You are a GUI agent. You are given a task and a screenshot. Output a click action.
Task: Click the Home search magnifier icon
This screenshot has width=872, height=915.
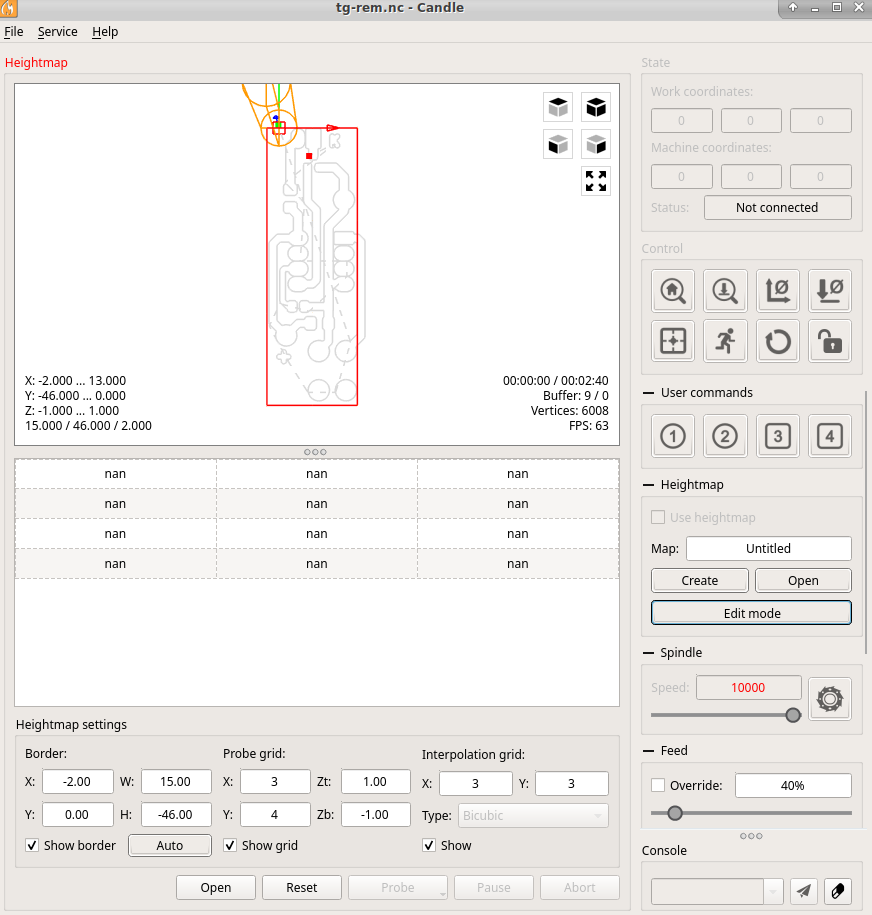673,291
